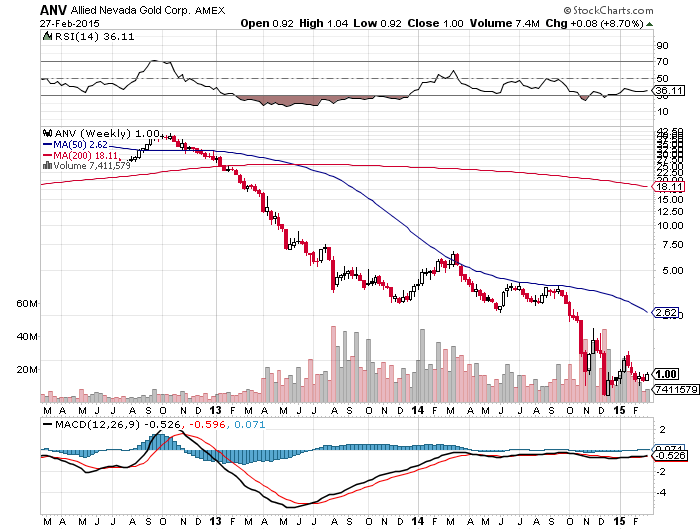Screen dimensions: 700x530
Task: Click year 14 on the MACD panel time axis
Action: coord(417,521)
